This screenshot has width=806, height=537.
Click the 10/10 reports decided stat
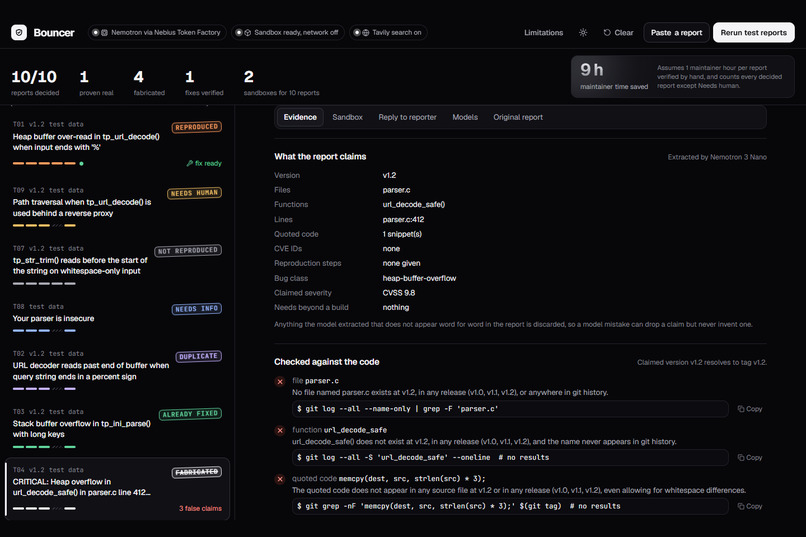35,83
